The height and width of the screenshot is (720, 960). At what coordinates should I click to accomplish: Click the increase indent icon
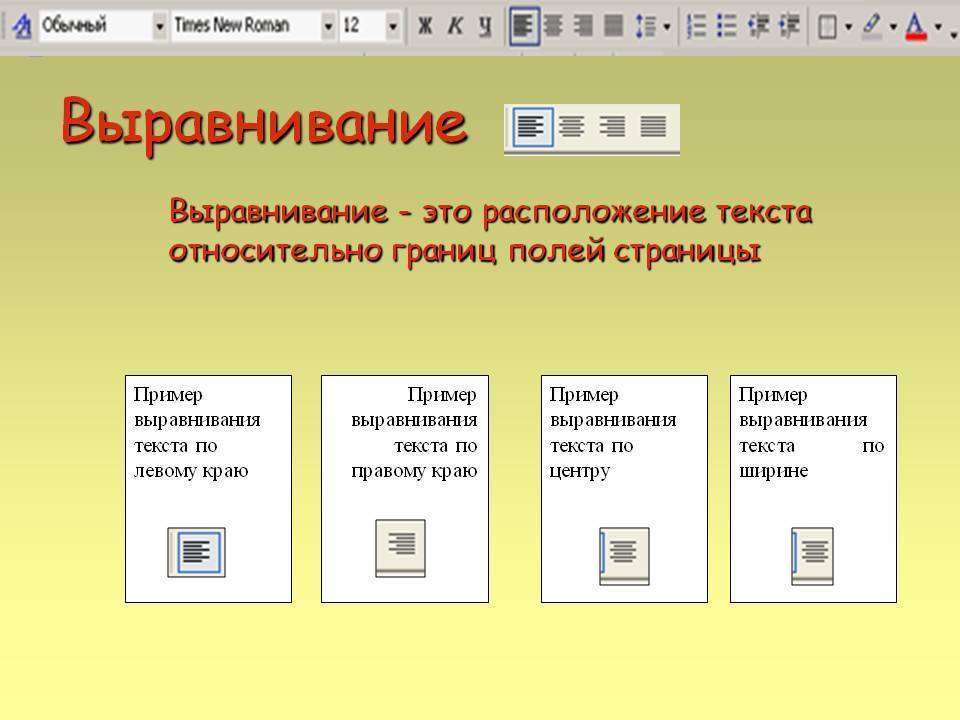coord(789,26)
